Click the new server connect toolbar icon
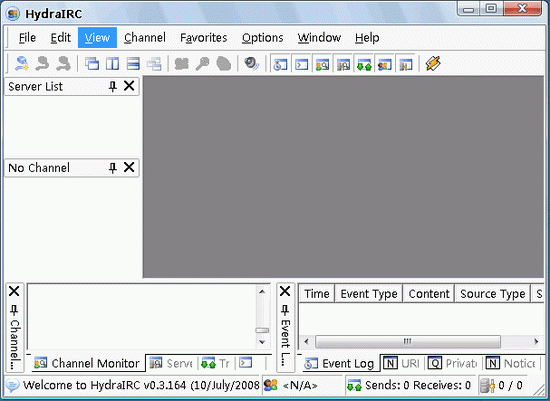This screenshot has width=550, height=401. 22,64
